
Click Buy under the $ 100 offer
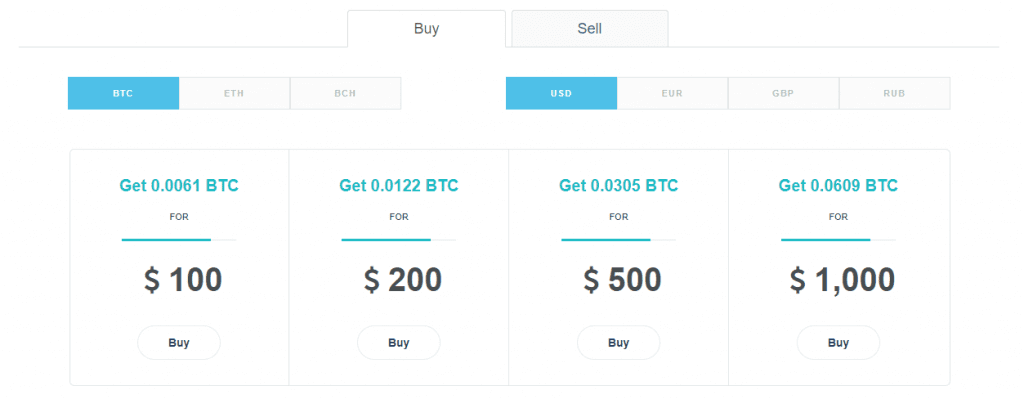(179, 343)
